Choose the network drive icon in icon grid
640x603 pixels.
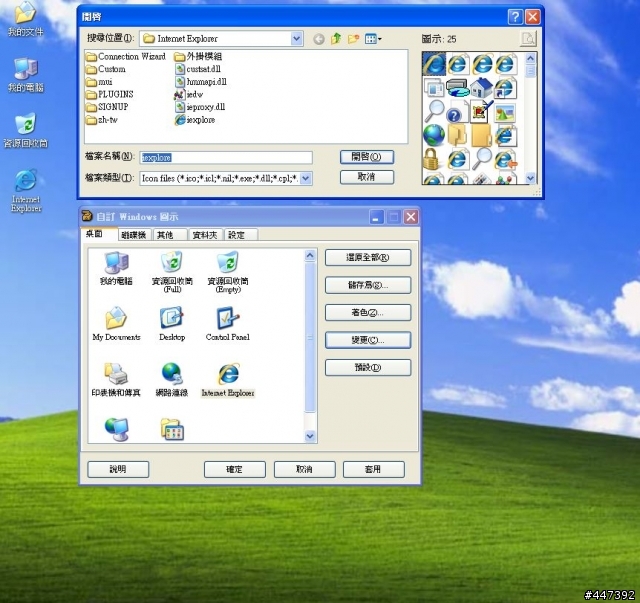pos(457,88)
